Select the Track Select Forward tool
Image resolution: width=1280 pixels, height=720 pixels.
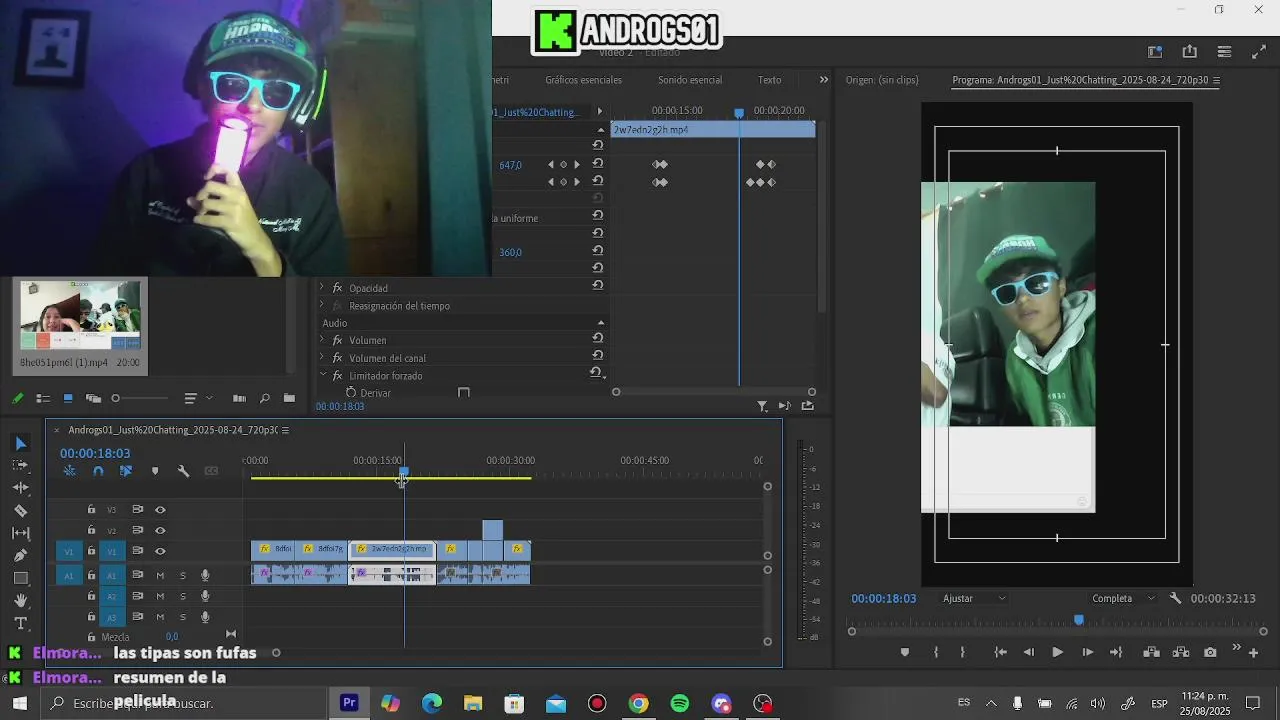(20, 465)
